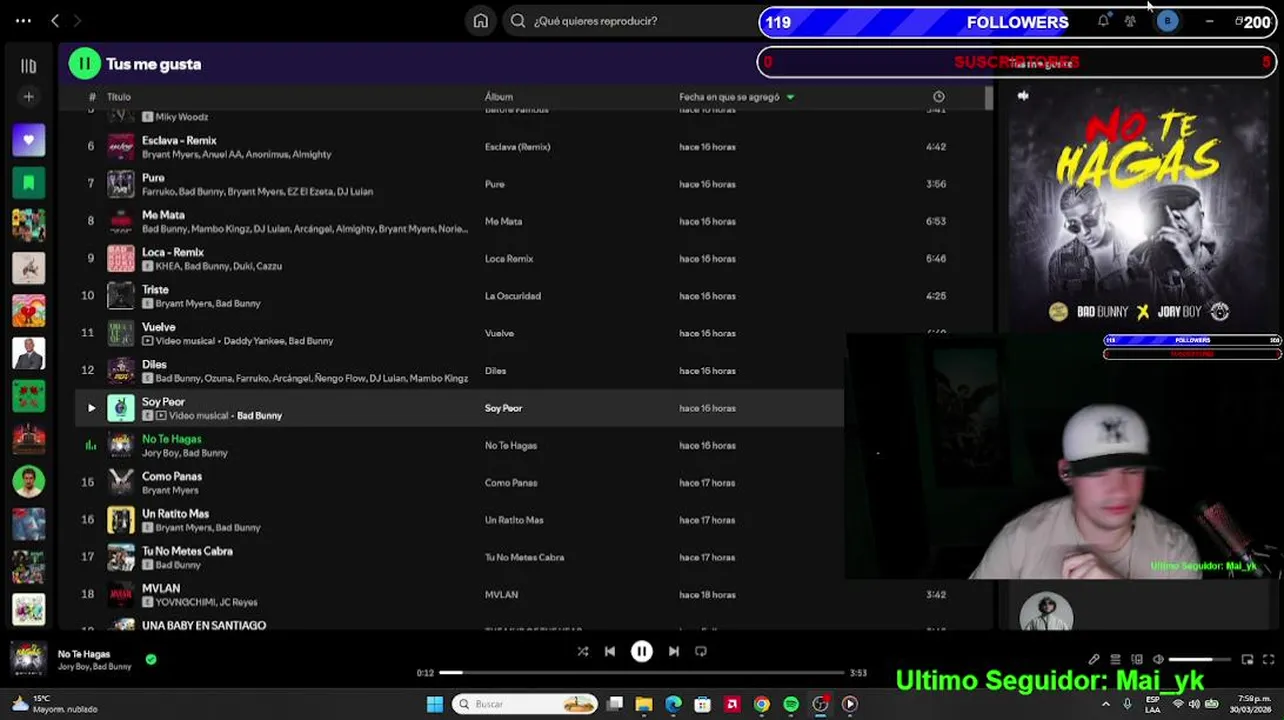The image size is (1284, 720).
Task: Open 'Fecha en que se agregó' sort dropdown
Action: coord(737,97)
